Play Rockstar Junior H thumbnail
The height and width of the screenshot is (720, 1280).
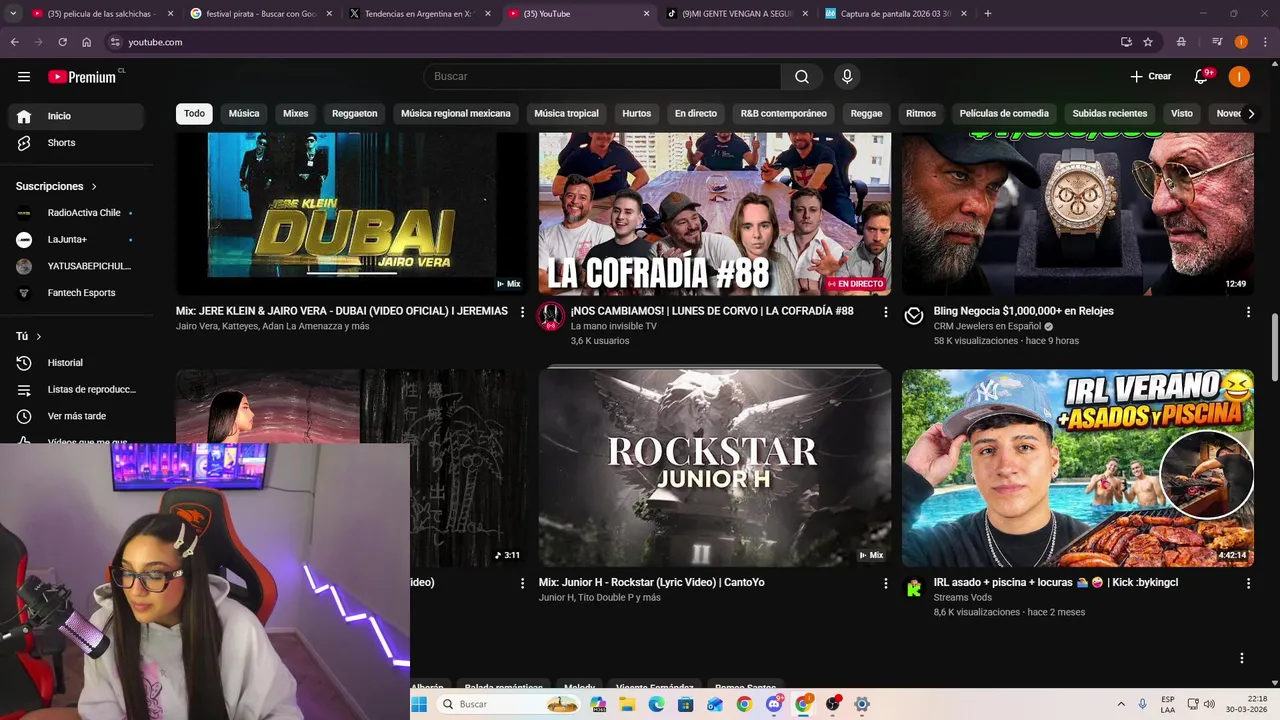[715, 468]
